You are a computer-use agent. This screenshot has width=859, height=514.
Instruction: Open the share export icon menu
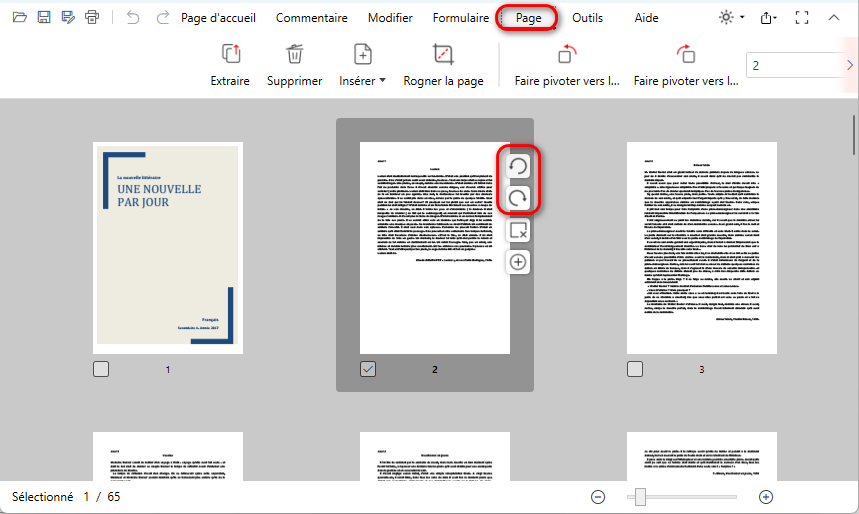coord(768,18)
